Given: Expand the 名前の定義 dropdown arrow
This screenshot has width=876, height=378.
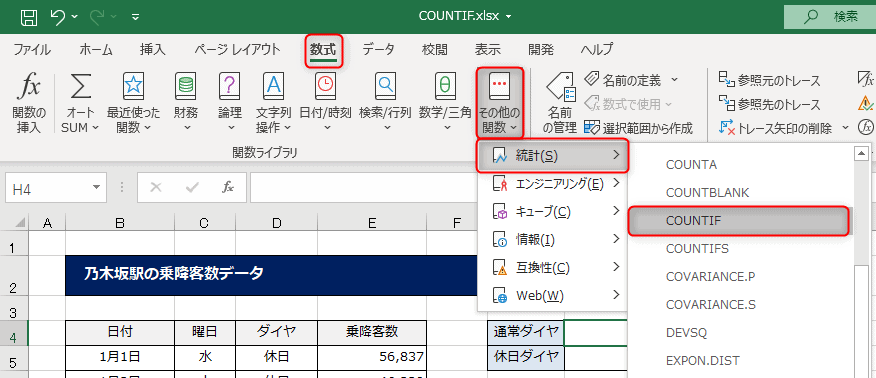Looking at the screenshot, I should (674, 80).
